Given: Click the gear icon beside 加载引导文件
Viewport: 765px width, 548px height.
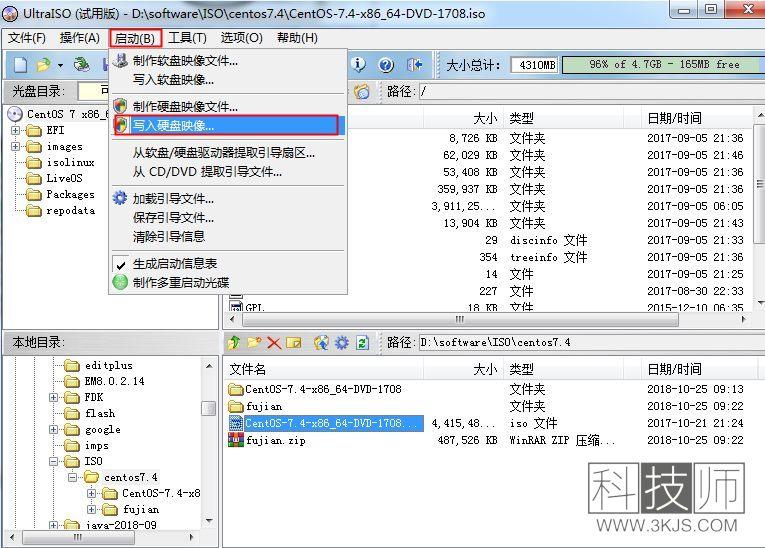Looking at the screenshot, I should click(x=120, y=198).
